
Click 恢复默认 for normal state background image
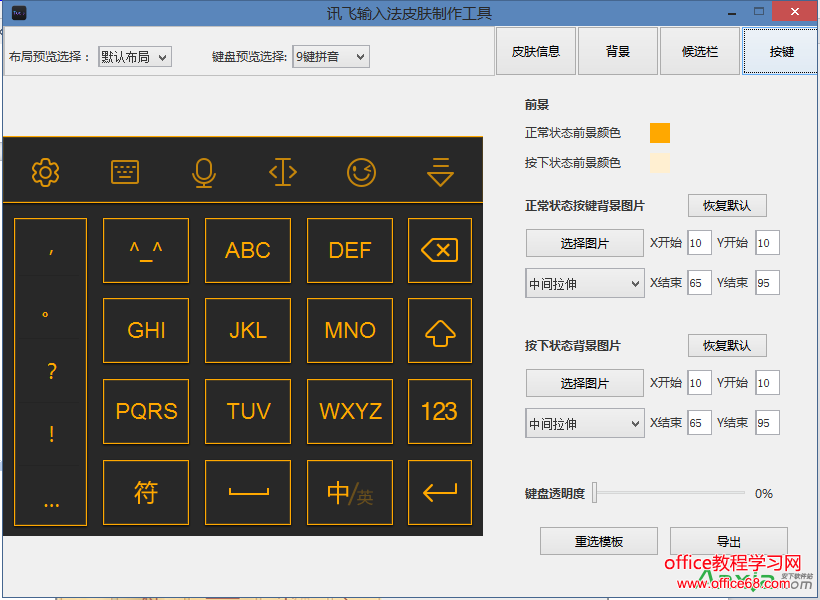click(726, 206)
